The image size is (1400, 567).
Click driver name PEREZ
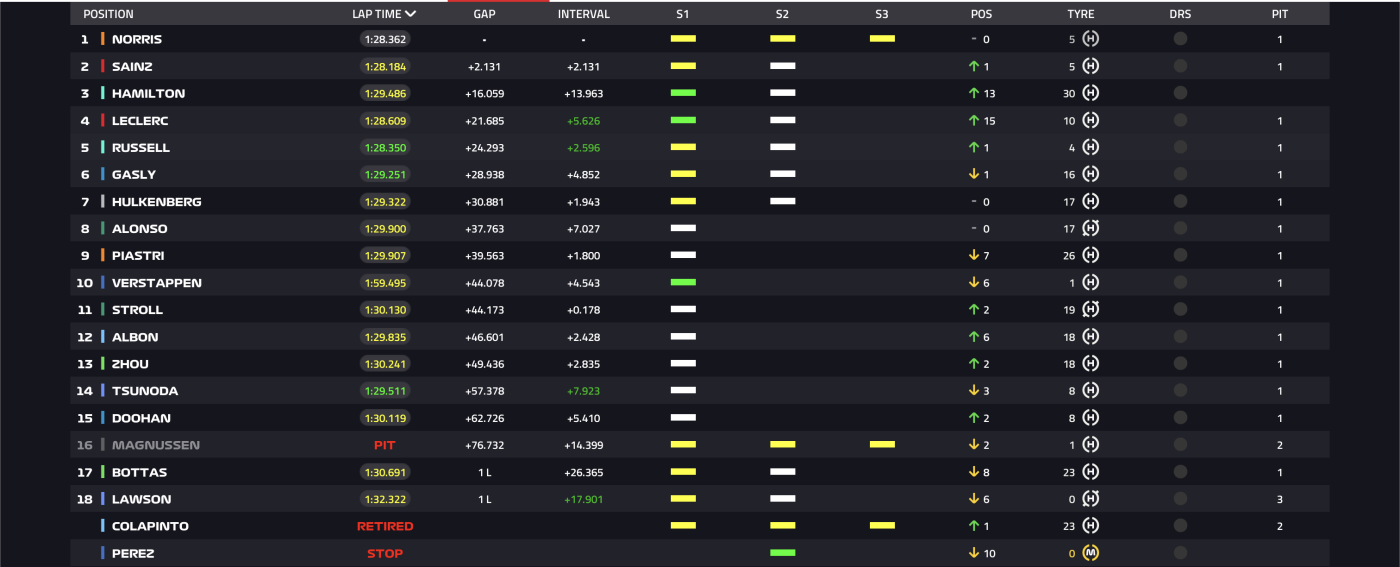[x=133, y=552]
